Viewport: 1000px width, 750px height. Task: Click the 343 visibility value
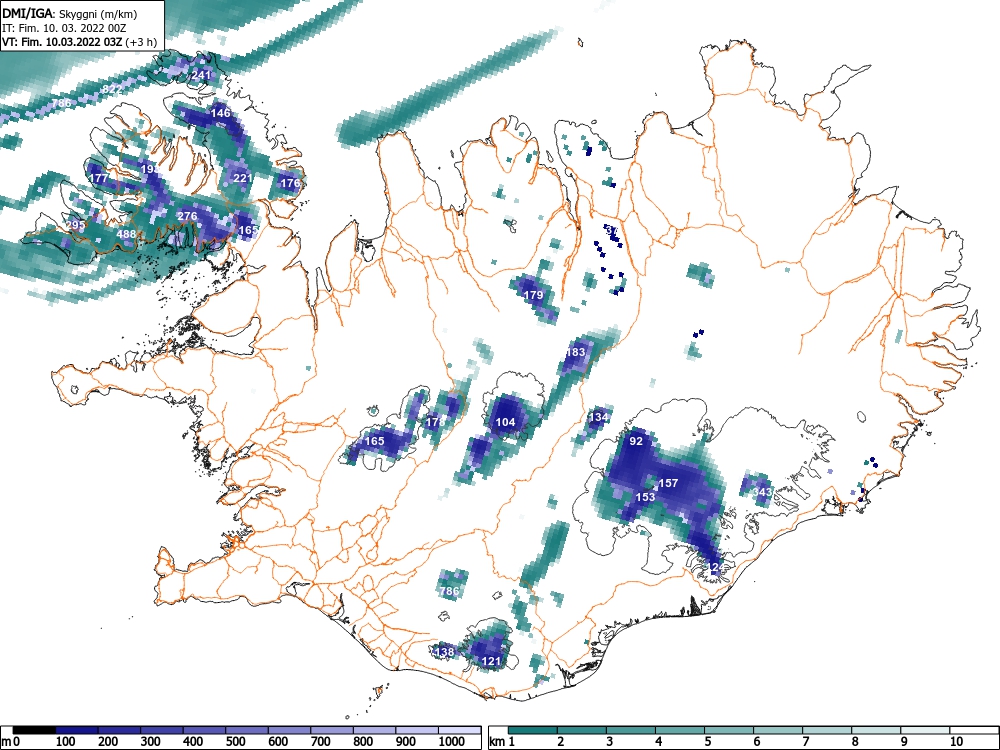click(x=762, y=492)
